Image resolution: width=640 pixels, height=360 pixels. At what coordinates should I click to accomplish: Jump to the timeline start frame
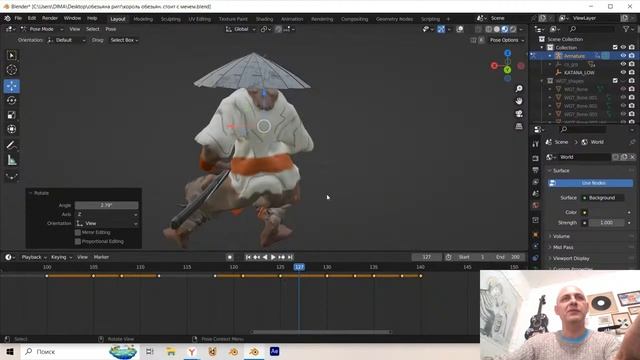click(x=248, y=257)
